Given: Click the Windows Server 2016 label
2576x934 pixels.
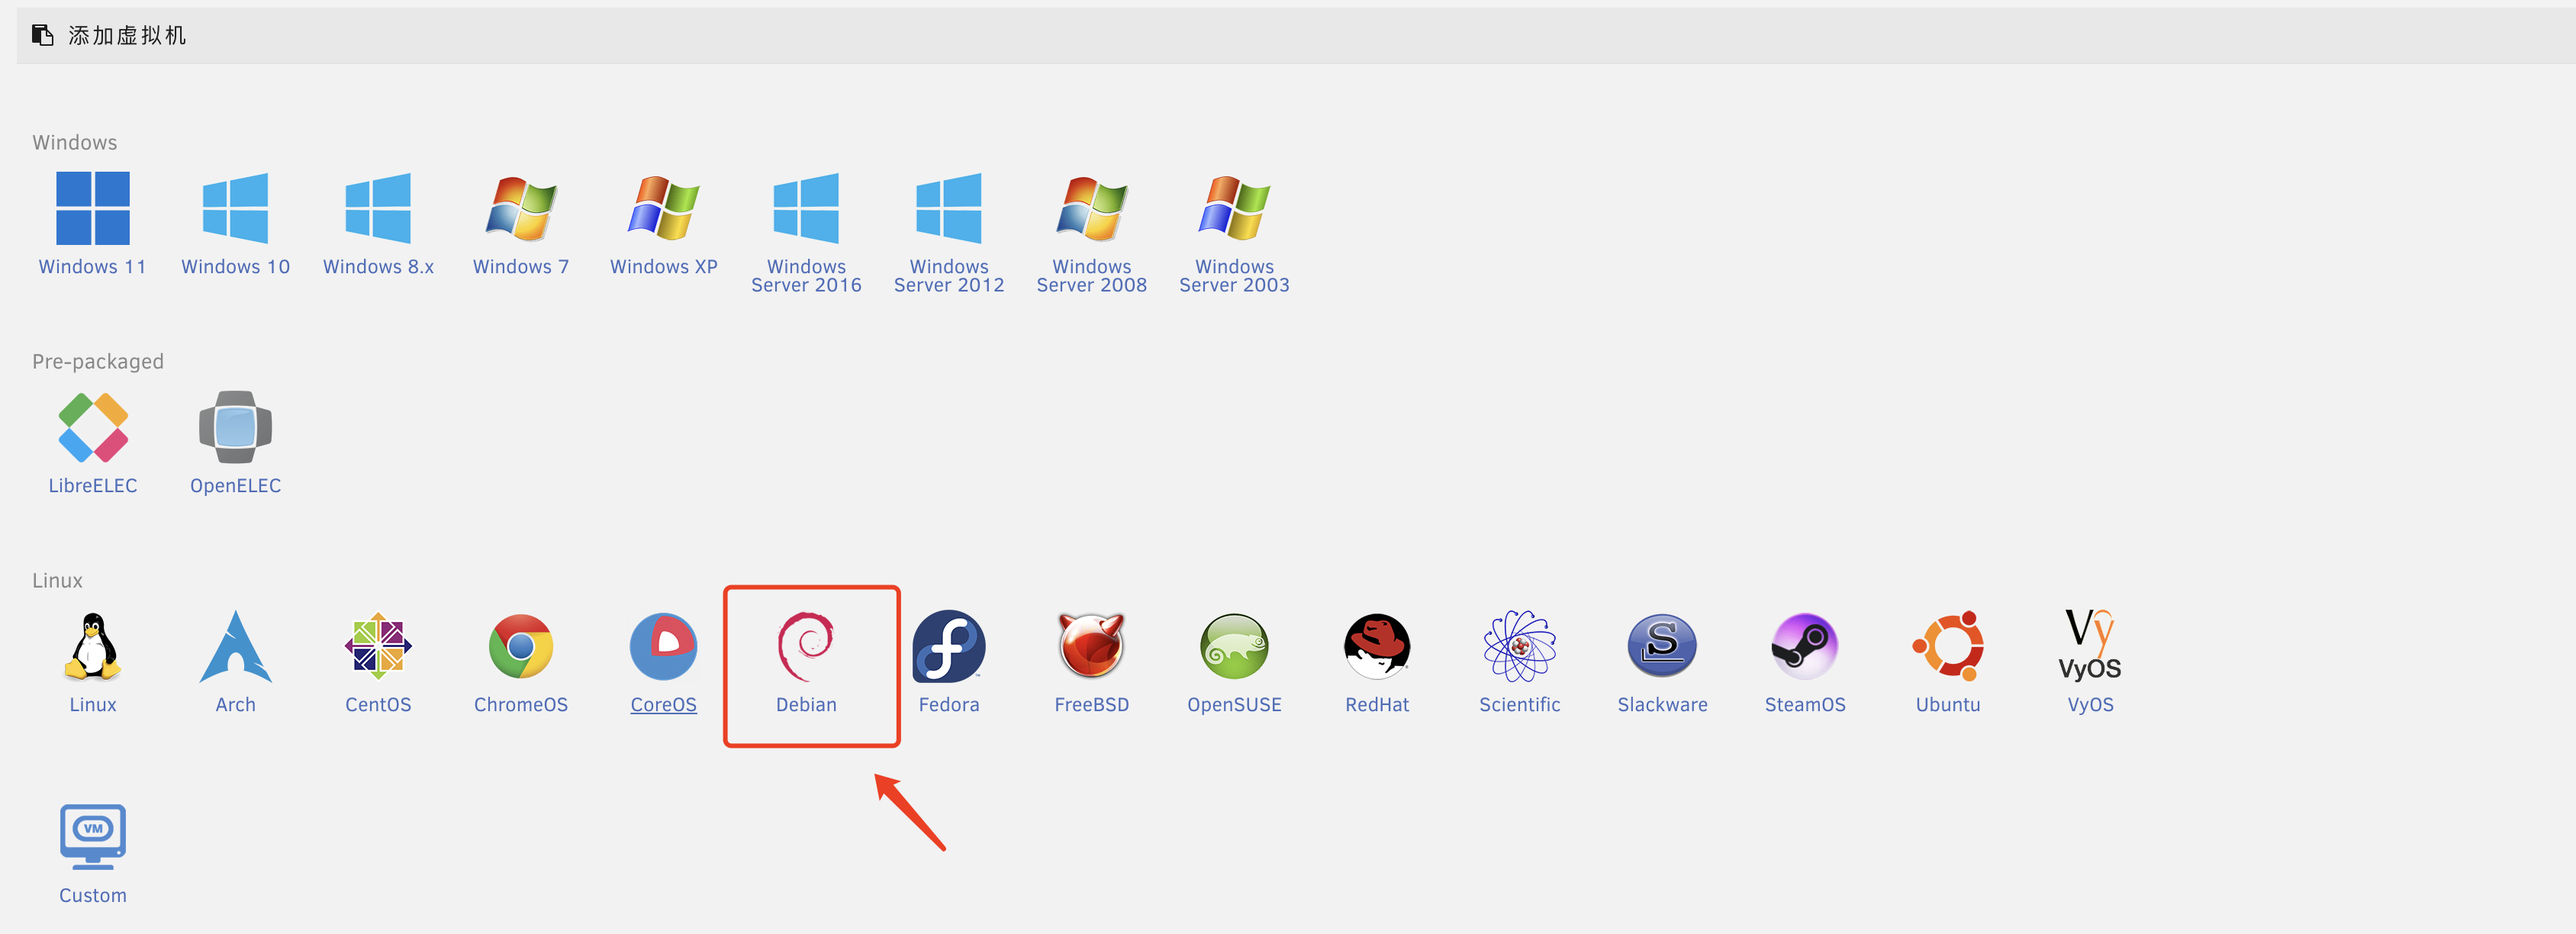Looking at the screenshot, I should [806, 276].
